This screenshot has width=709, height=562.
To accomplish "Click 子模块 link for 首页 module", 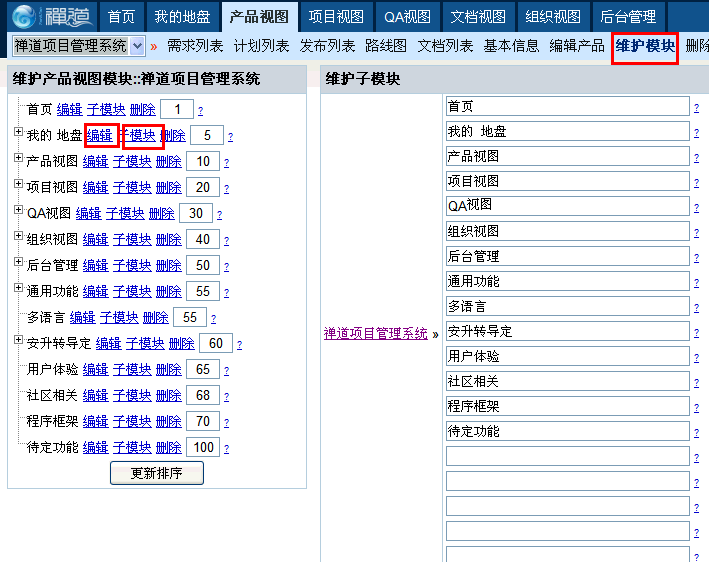I will [106, 109].
